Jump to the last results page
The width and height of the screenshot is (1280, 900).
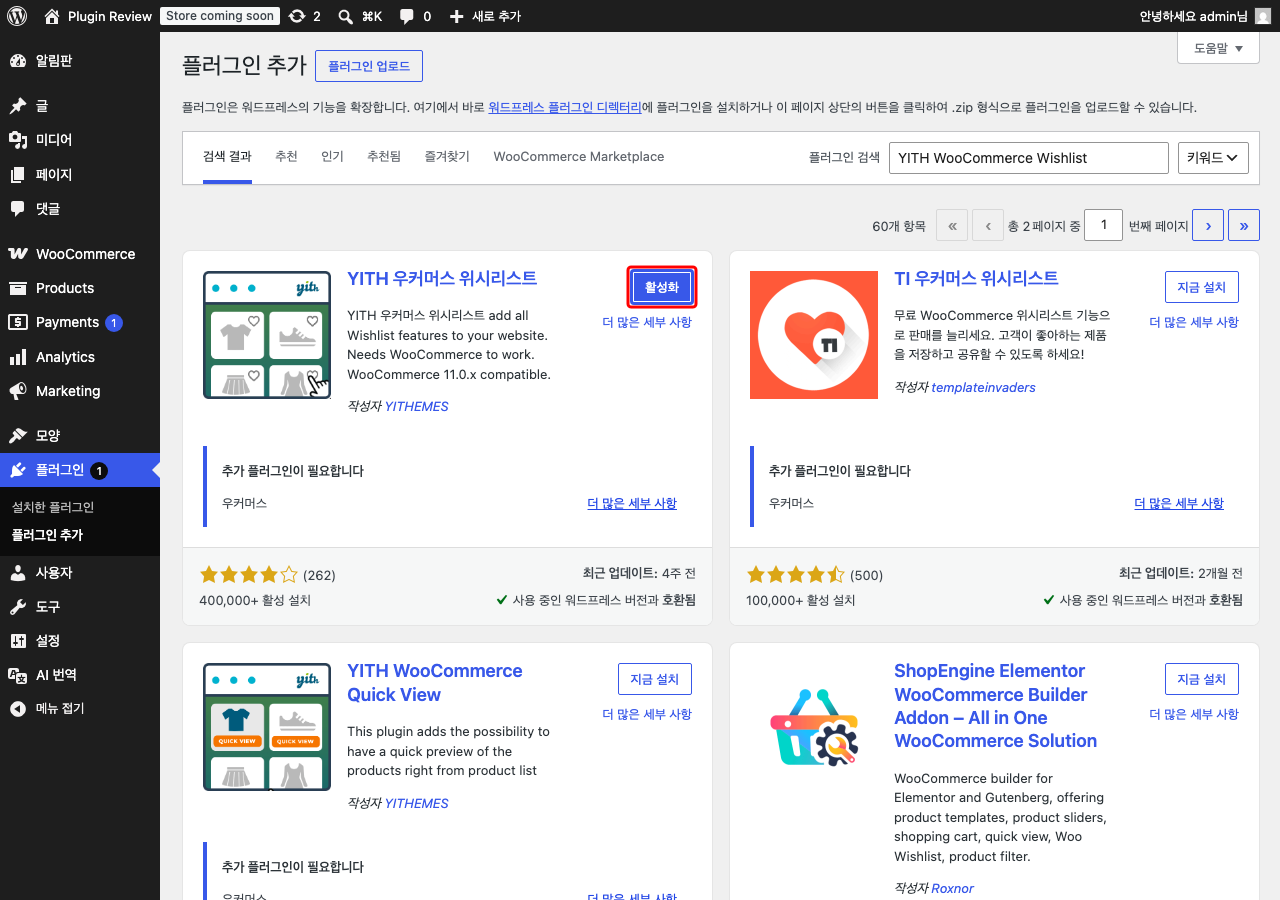coord(1244,226)
